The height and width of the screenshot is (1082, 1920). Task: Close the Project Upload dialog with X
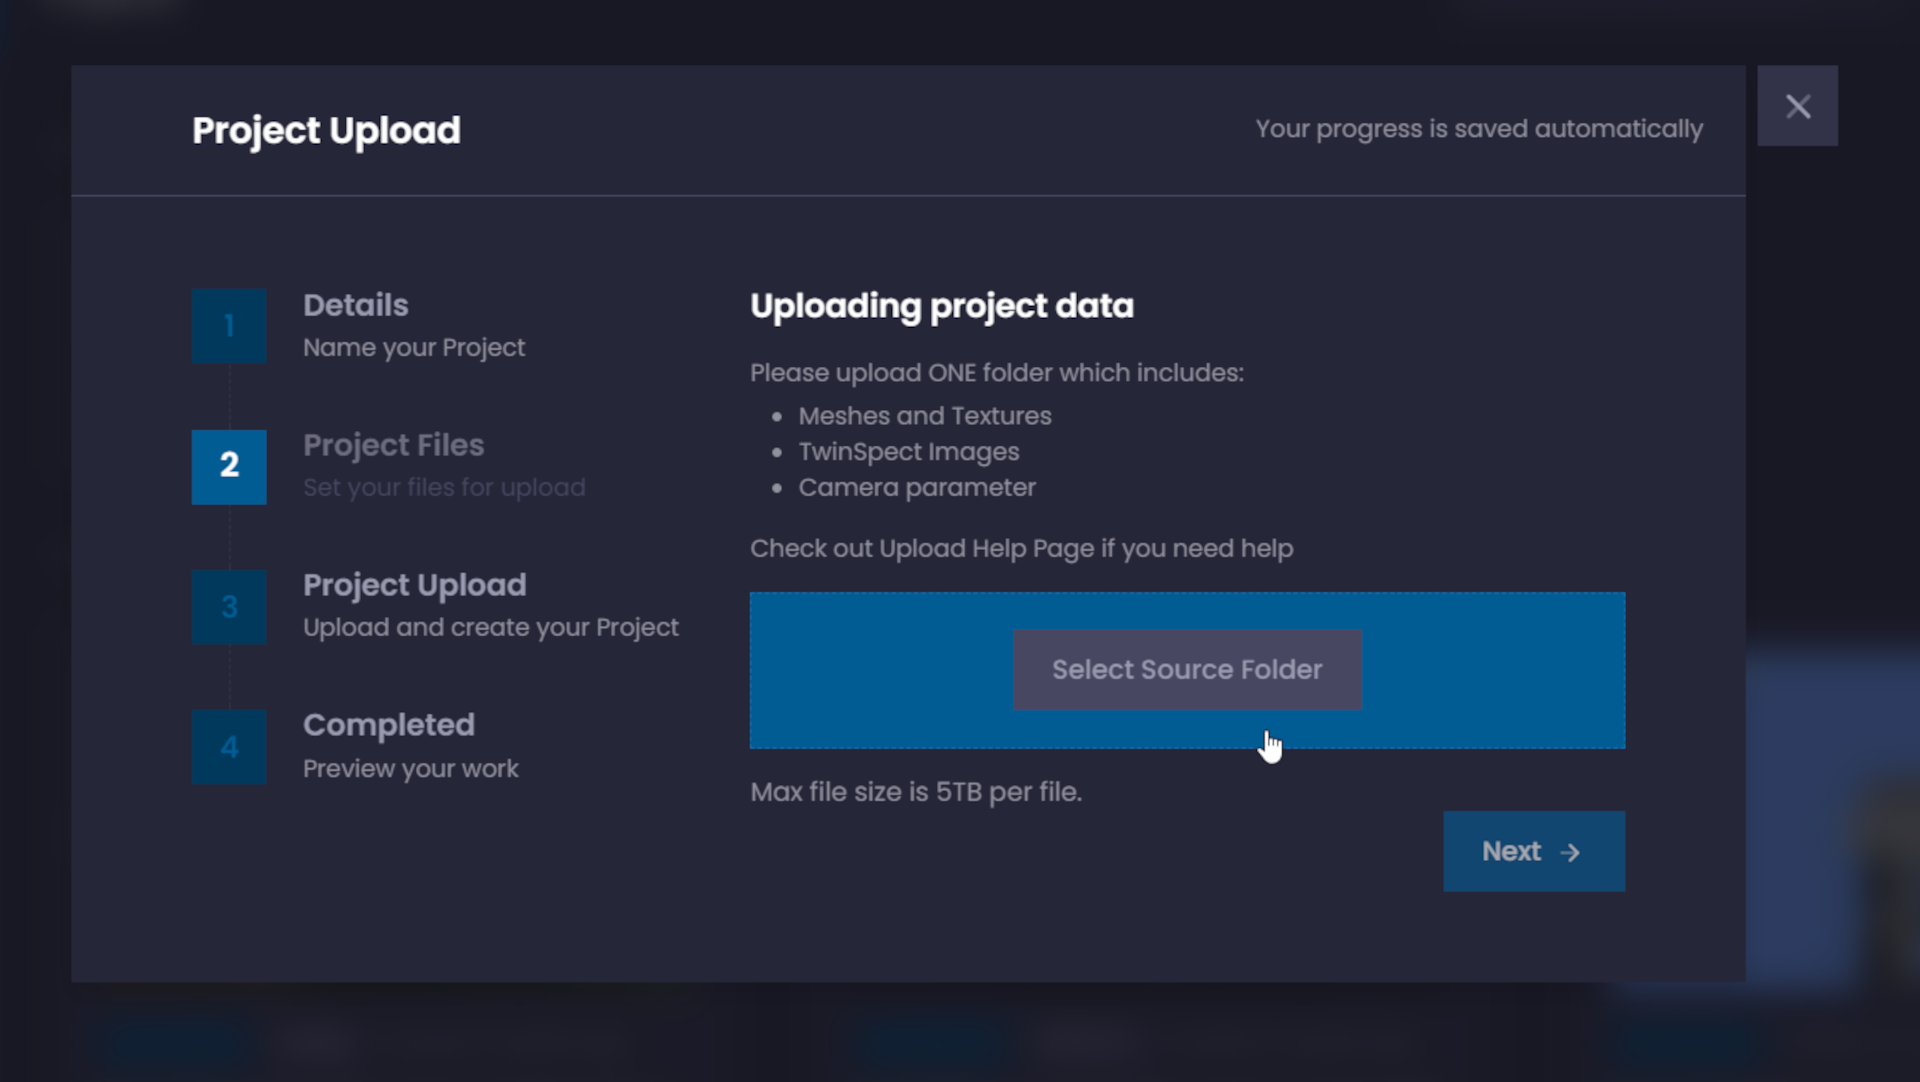pyautogui.click(x=1797, y=106)
